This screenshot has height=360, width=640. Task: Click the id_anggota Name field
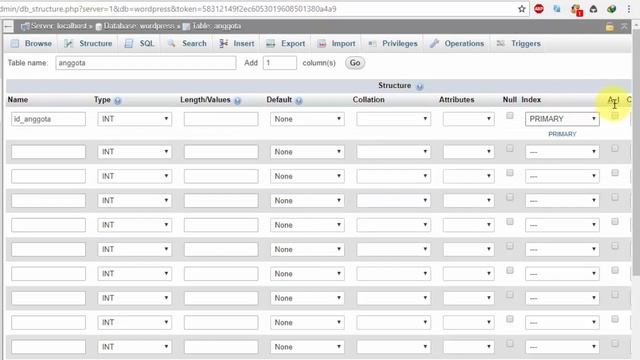[x=49, y=119]
